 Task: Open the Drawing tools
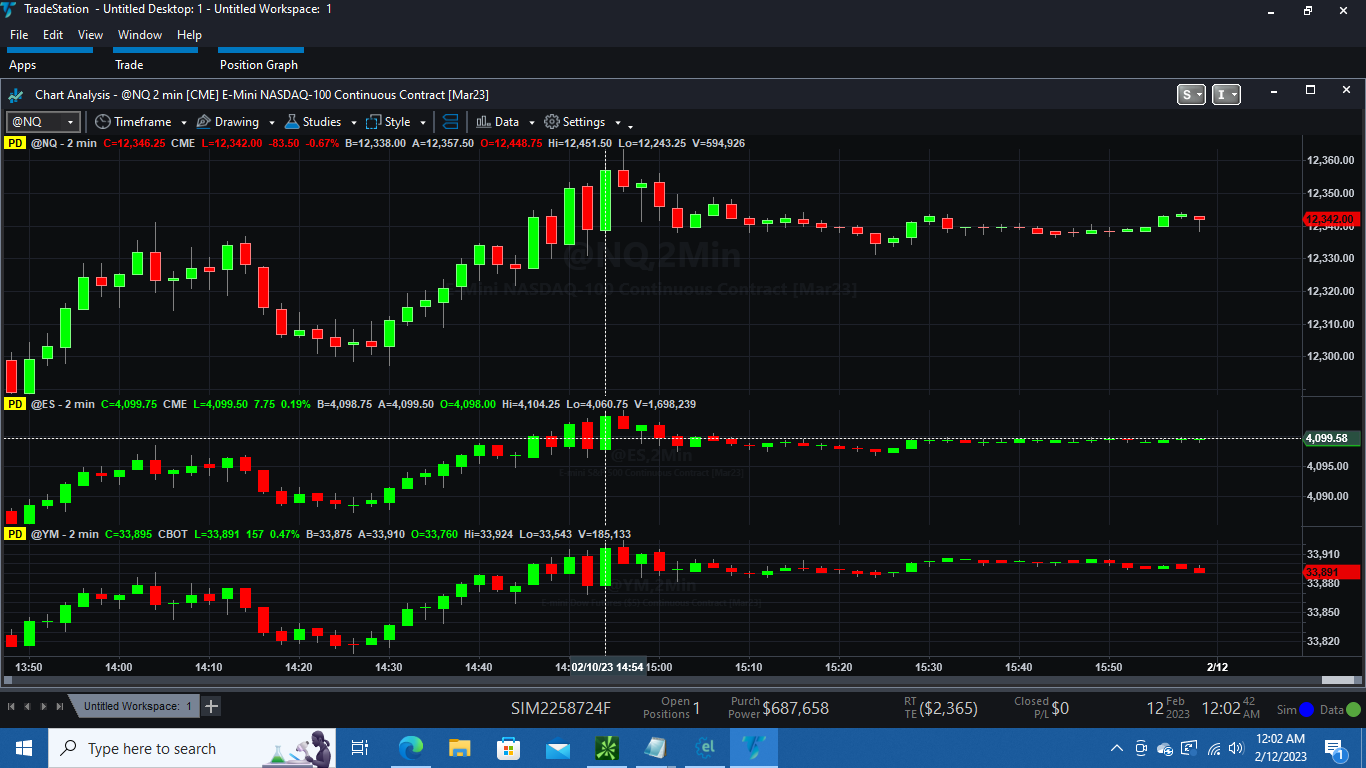click(x=227, y=122)
